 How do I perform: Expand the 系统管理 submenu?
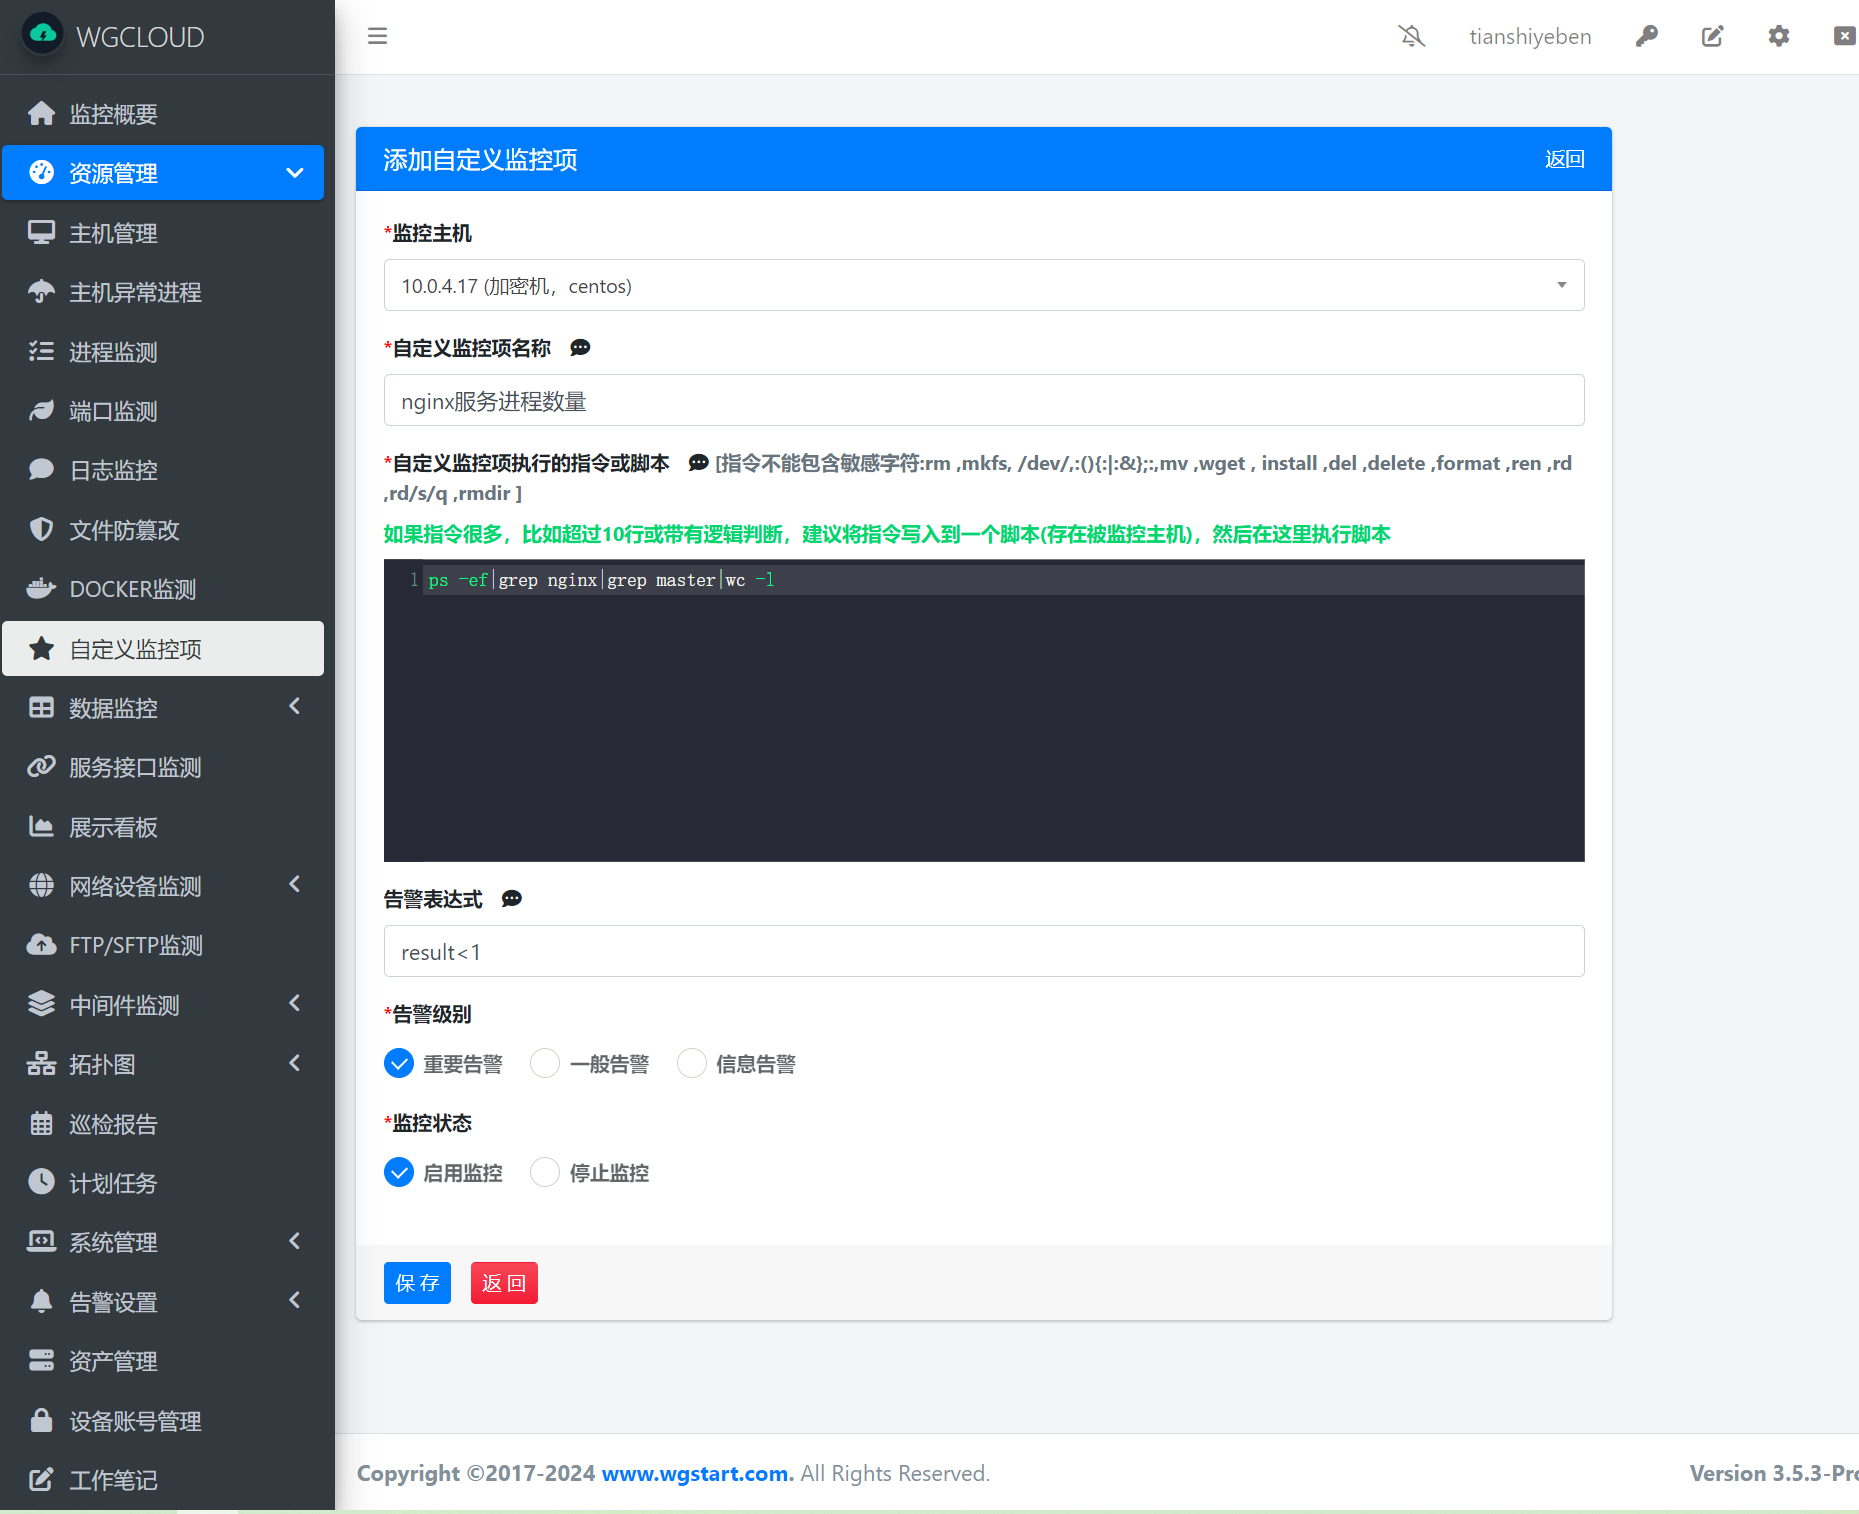pos(295,1241)
